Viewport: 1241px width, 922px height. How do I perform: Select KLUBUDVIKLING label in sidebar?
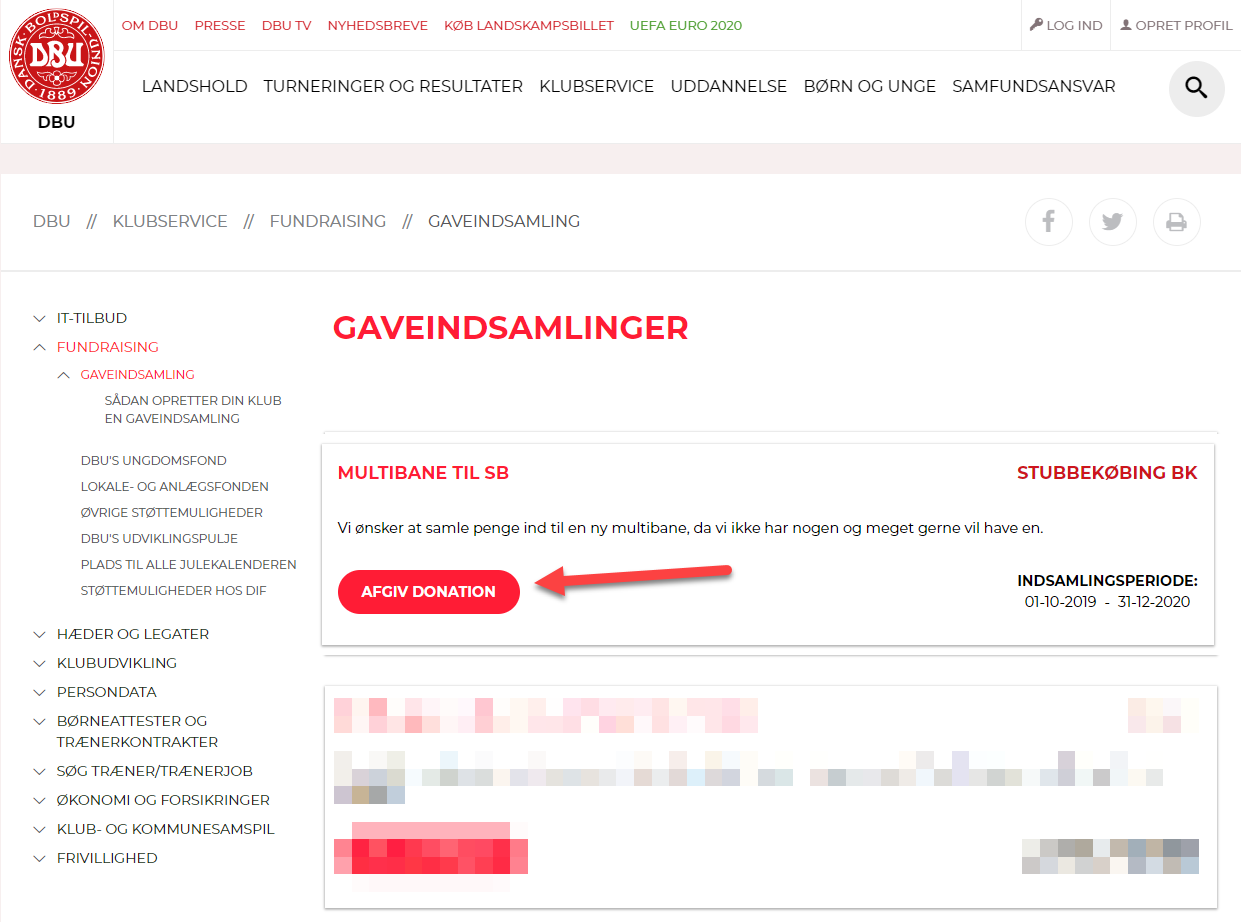tap(117, 664)
